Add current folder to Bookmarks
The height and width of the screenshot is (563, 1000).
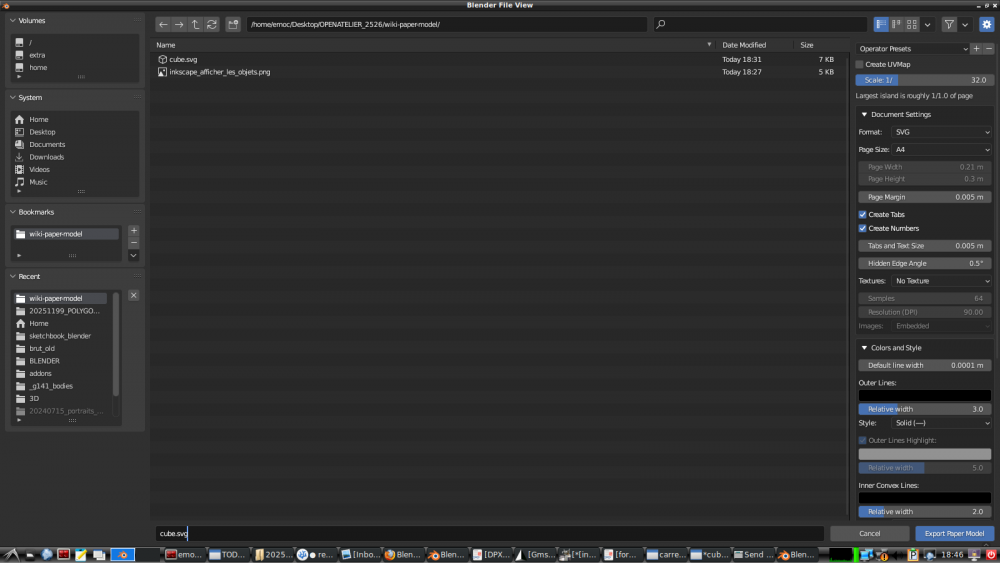click(134, 230)
